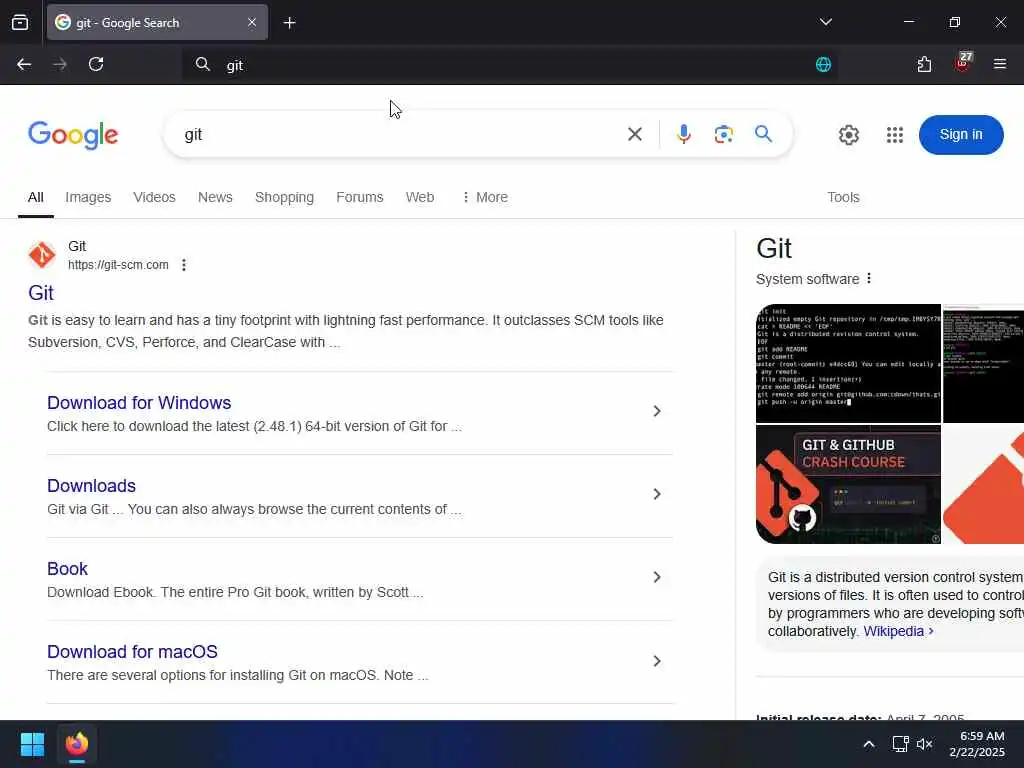
Task: Switch to the Web tab
Action: coord(420,197)
